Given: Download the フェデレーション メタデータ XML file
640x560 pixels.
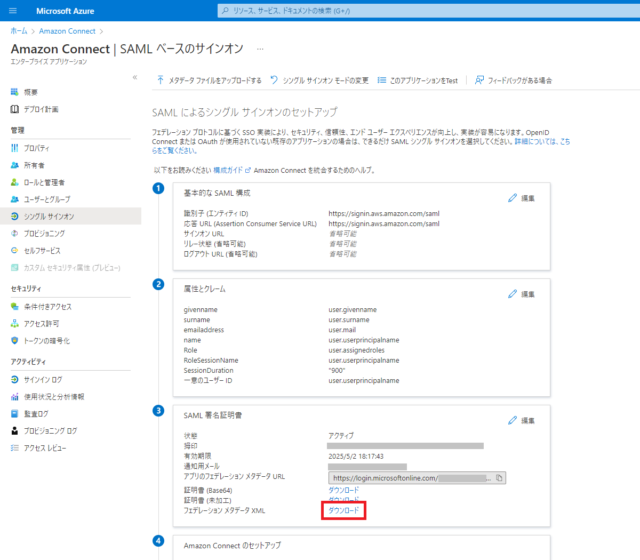Looking at the screenshot, I should coord(344,510).
